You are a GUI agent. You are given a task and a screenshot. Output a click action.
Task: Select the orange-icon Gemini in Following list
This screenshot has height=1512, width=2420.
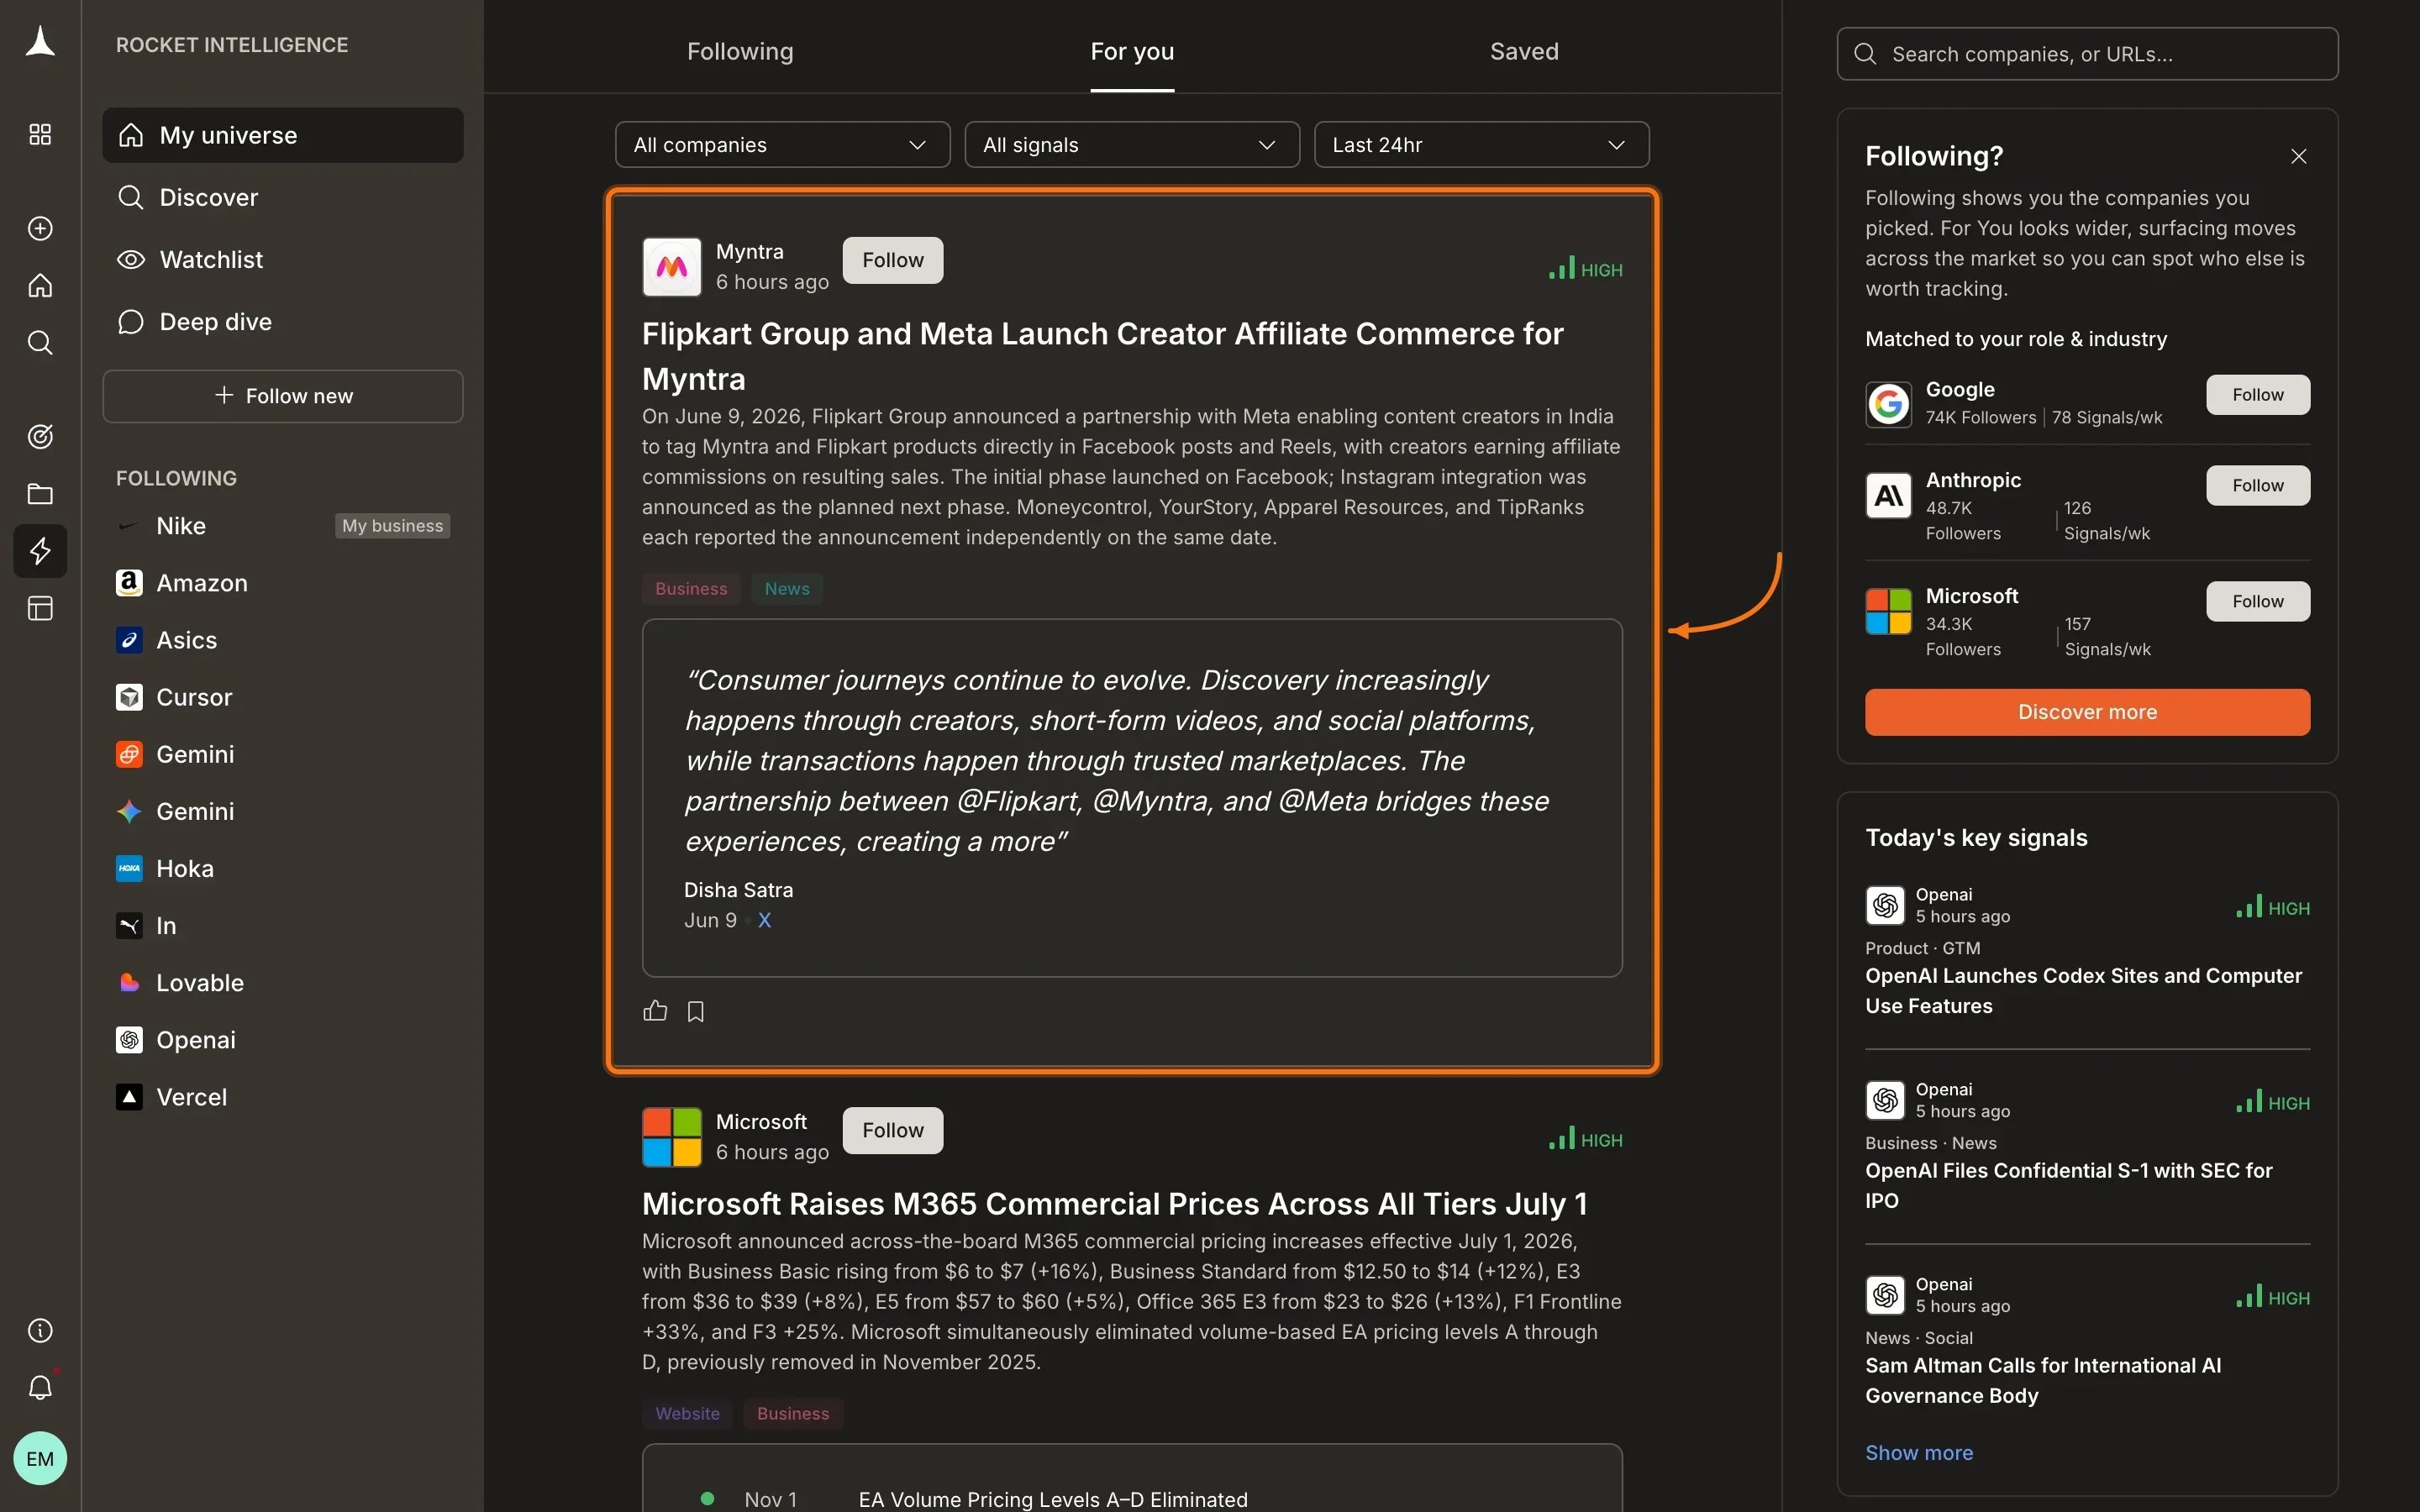coord(283,754)
